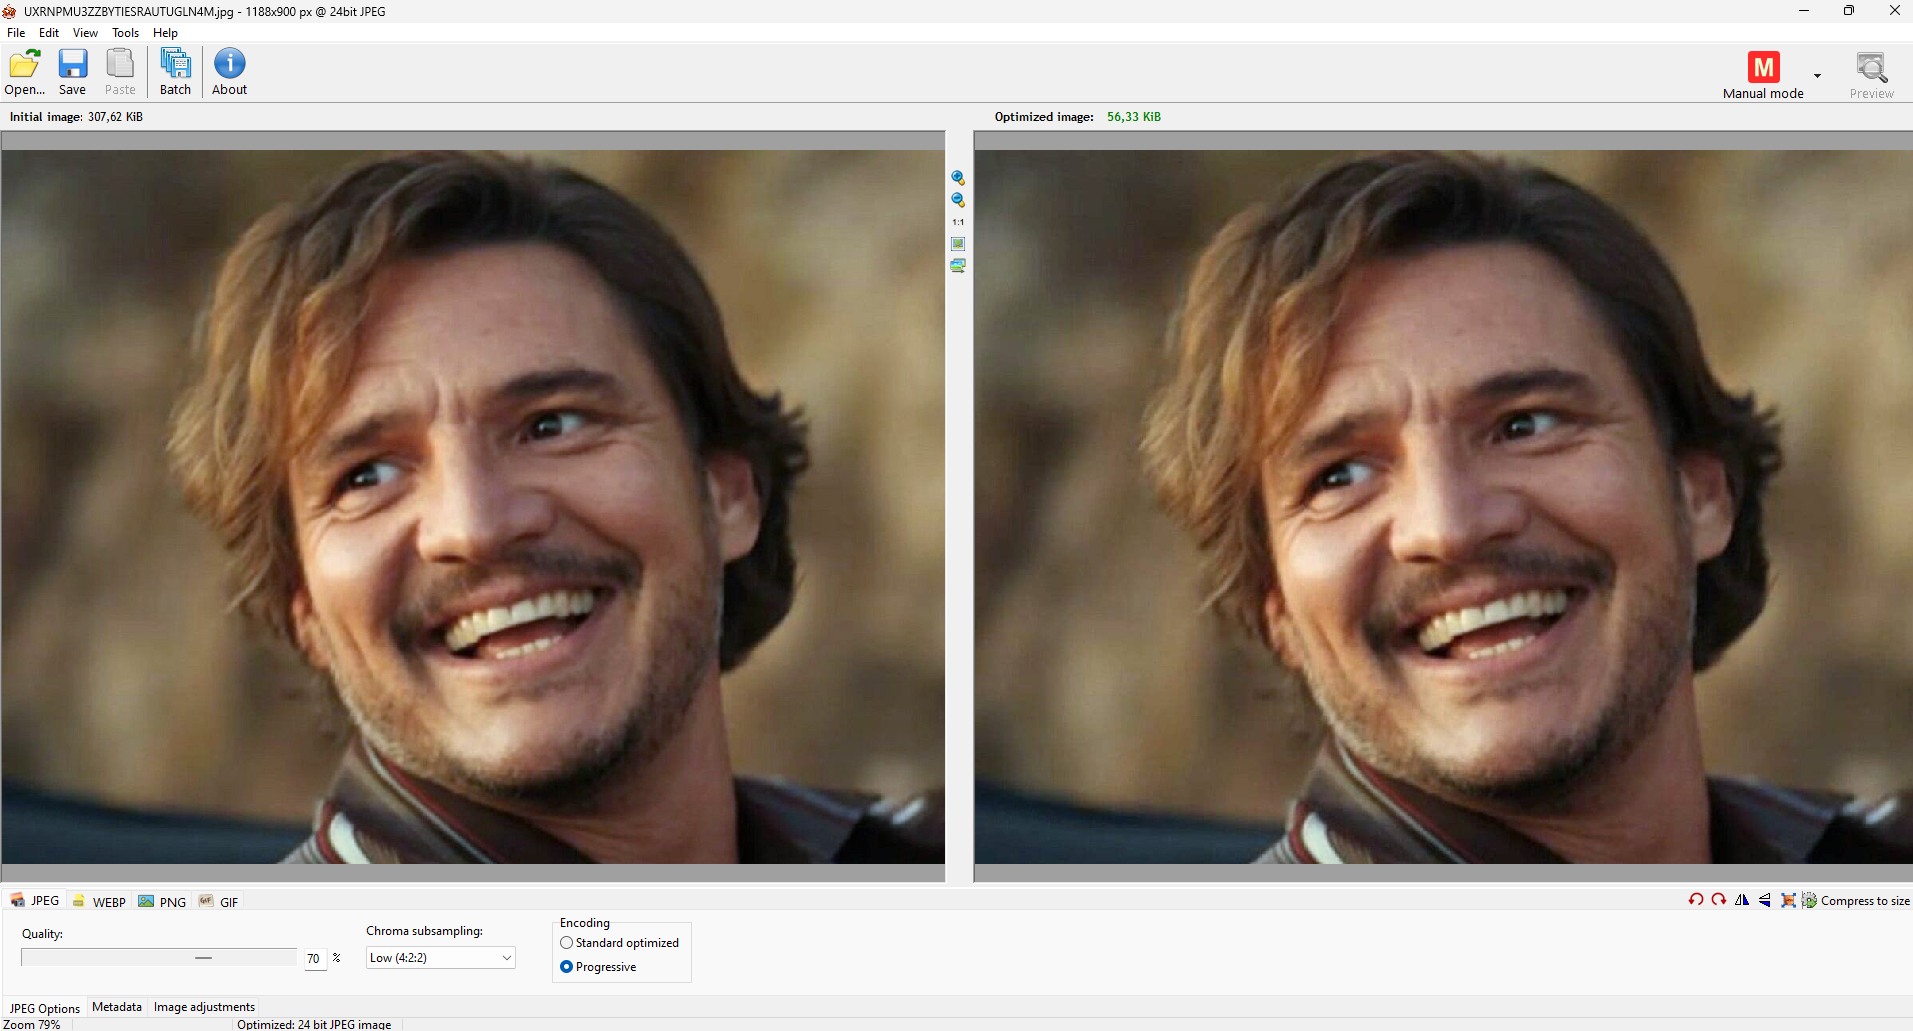This screenshot has width=1913, height=1031.
Task: Switch to the GIF format tab
Action: tap(219, 902)
